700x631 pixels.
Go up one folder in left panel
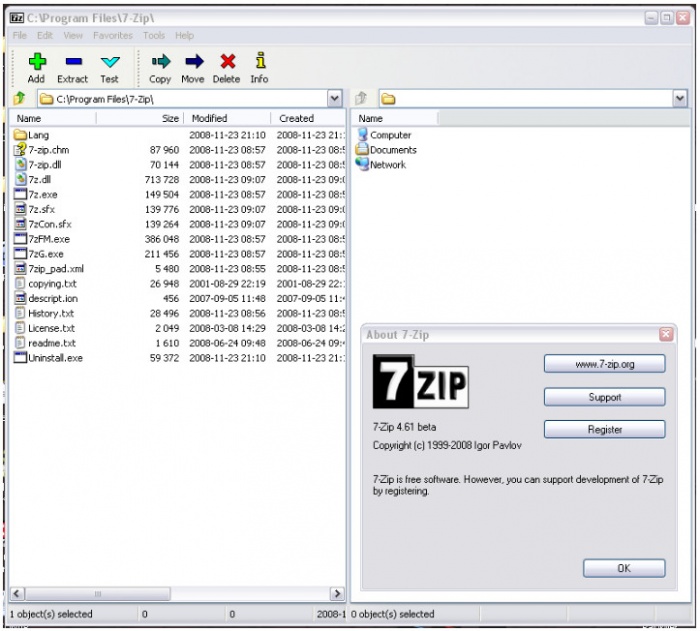20,98
